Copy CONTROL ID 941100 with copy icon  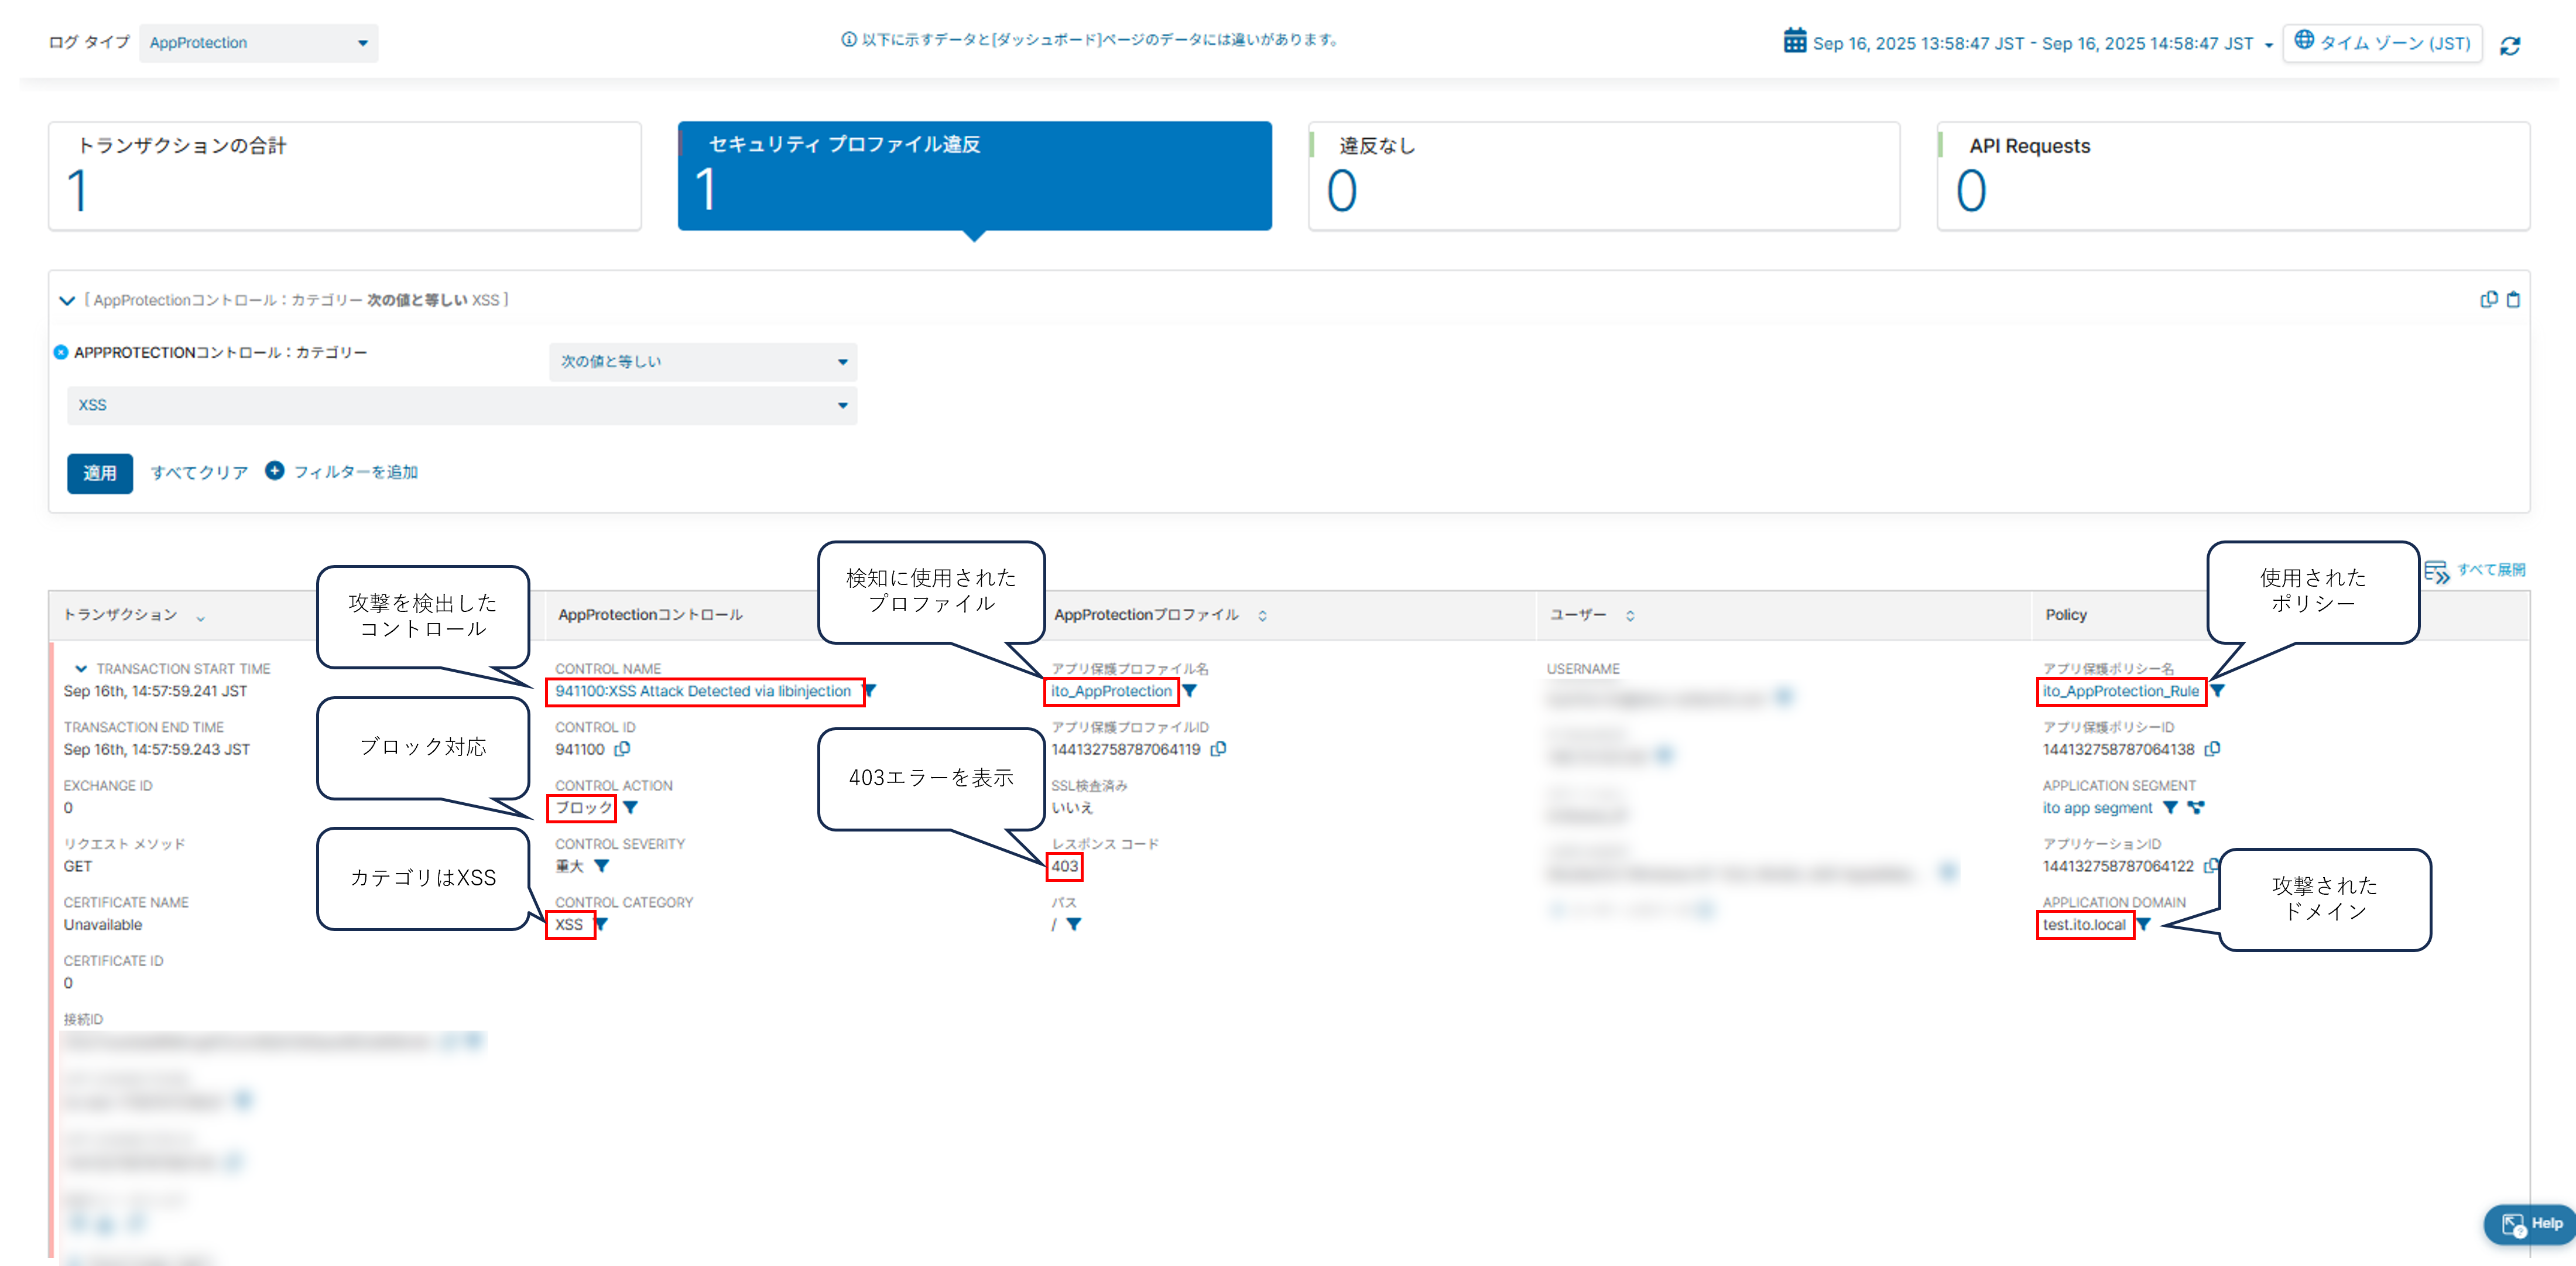tap(622, 749)
